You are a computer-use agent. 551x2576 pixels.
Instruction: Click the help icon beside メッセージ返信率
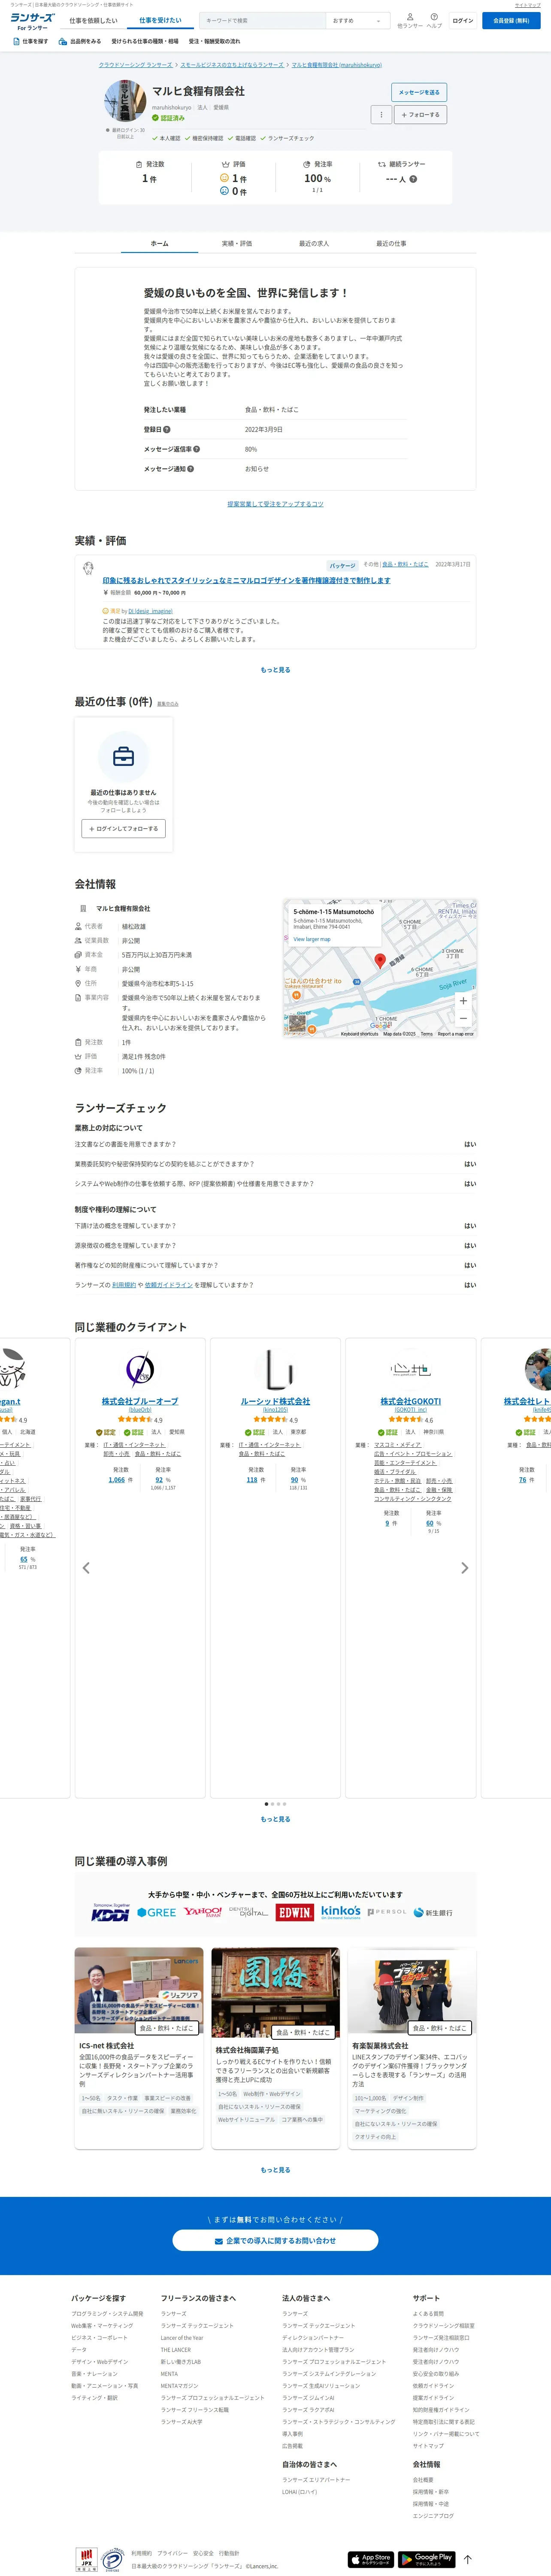pyautogui.click(x=196, y=449)
